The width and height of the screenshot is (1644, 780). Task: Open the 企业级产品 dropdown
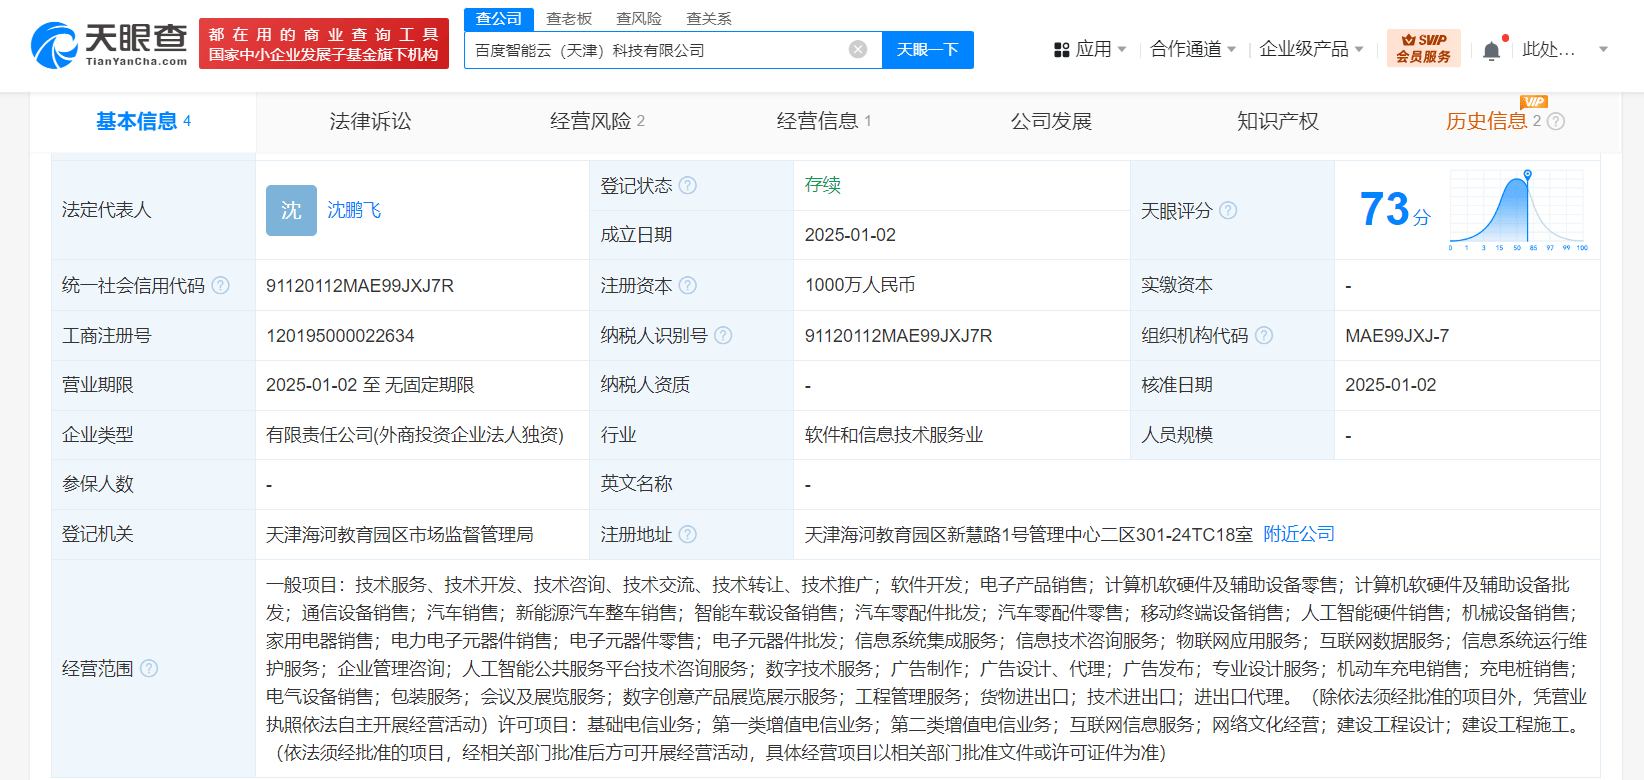click(x=1311, y=49)
